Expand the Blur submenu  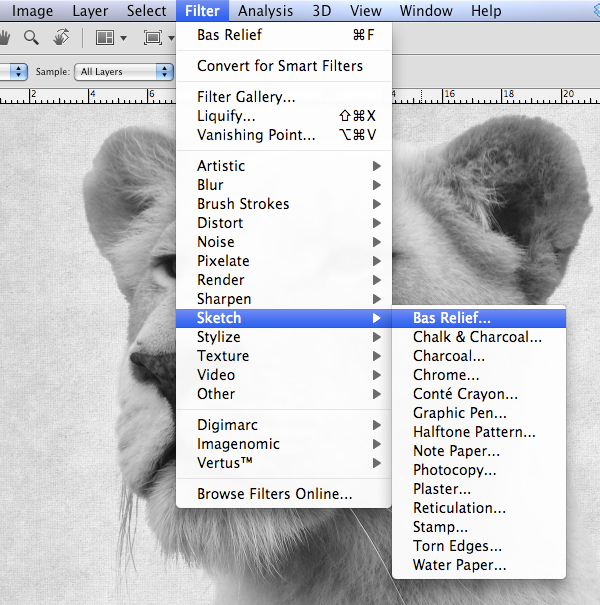pyautogui.click(x=284, y=185)
